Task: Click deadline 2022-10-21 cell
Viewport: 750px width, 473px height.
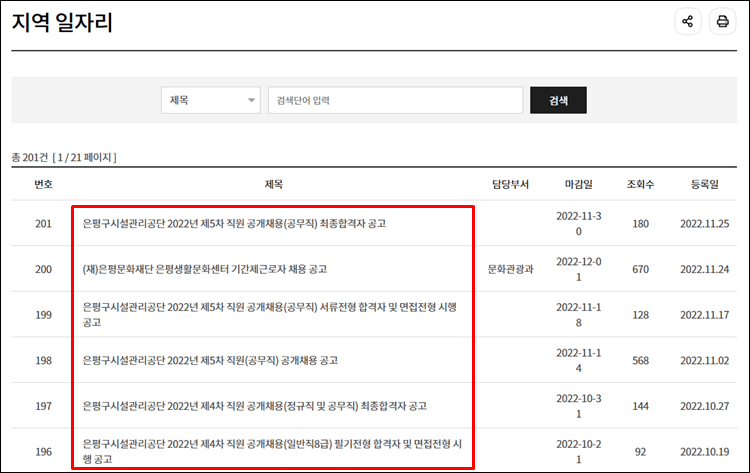Action: (x=579, y=452)
